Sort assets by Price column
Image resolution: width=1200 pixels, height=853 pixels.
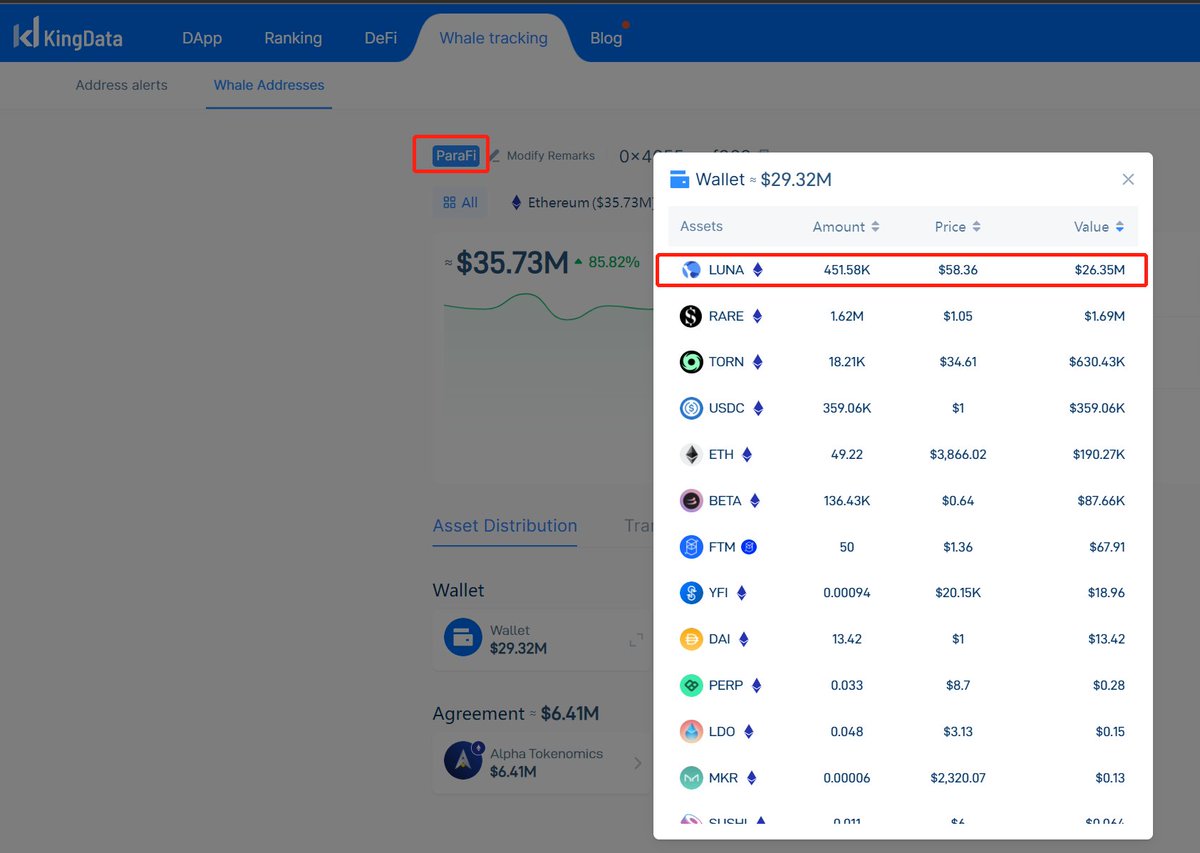[x=957, y=227]
